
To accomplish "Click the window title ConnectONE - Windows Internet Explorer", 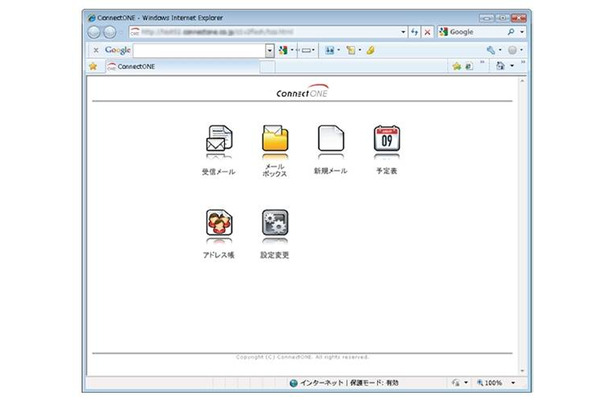I will pos(160,18).
